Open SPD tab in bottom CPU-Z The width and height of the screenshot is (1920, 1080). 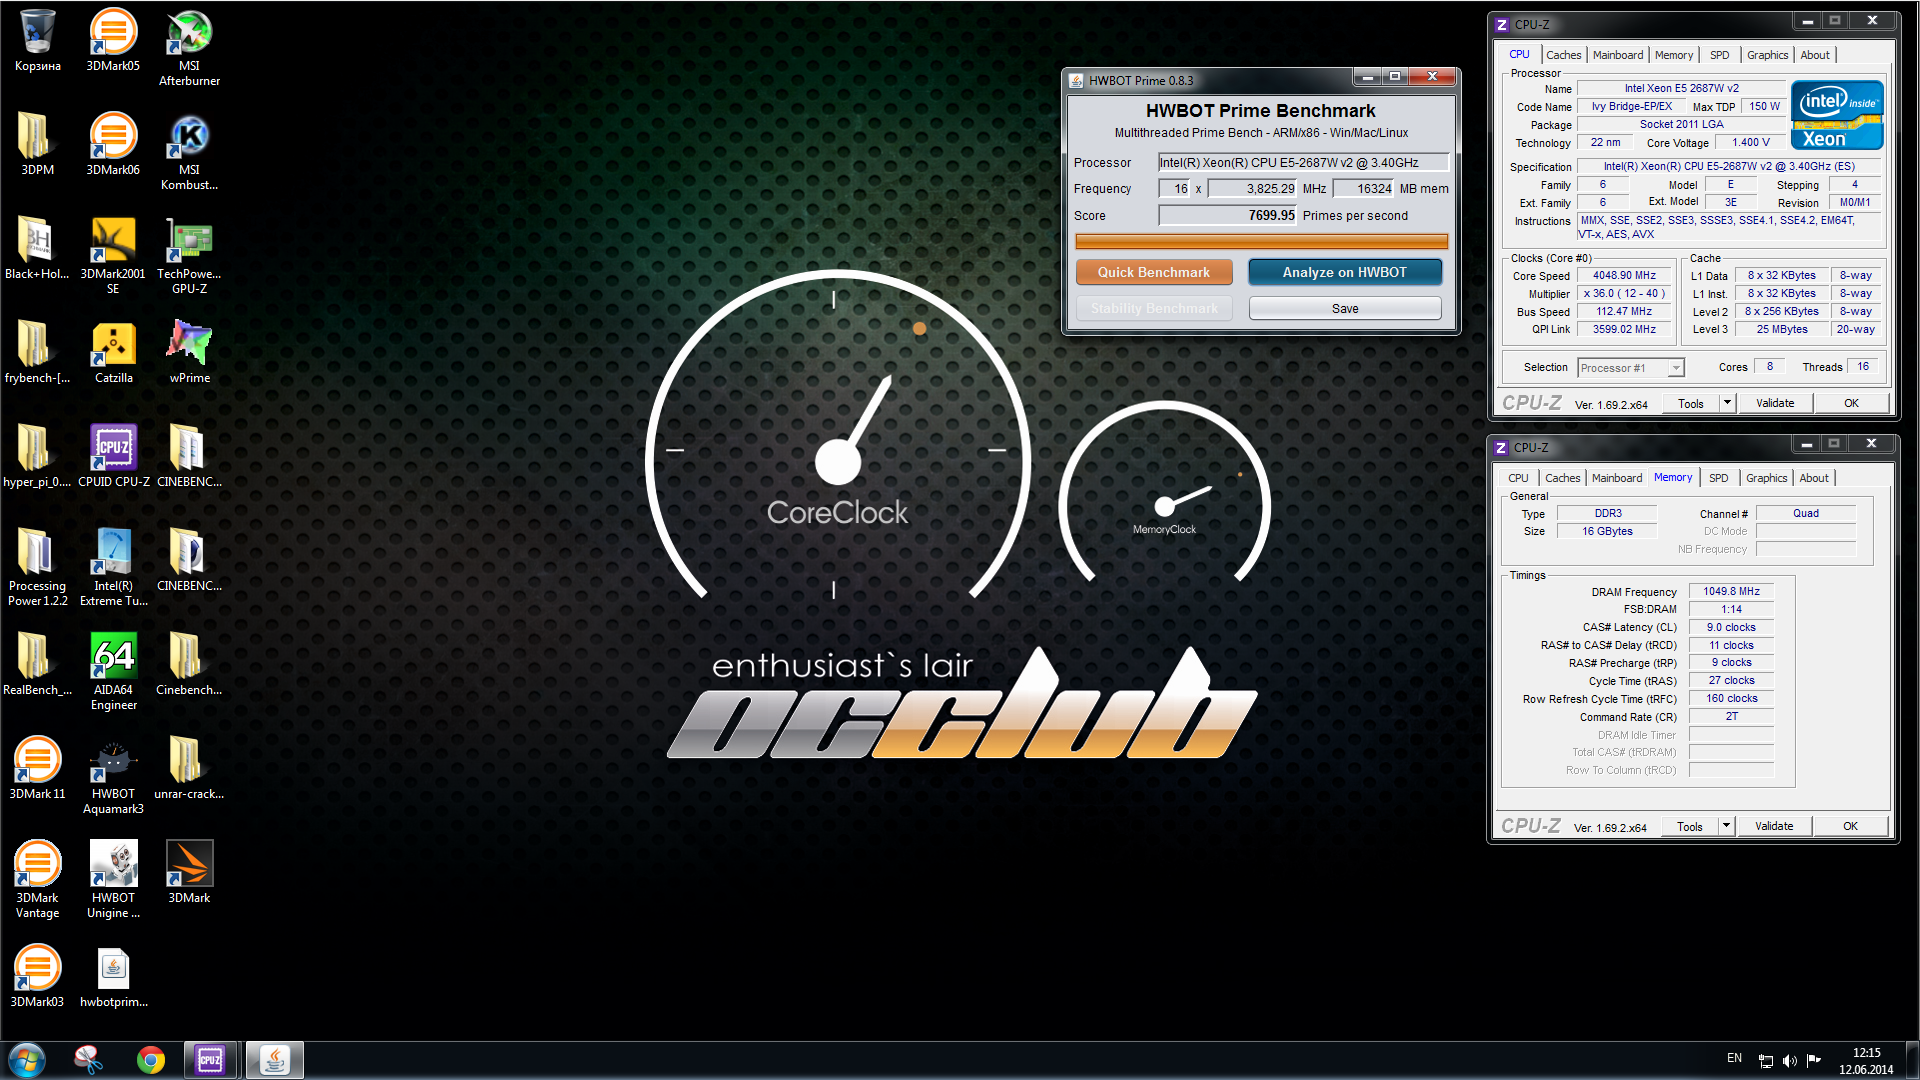(1718, 478)
